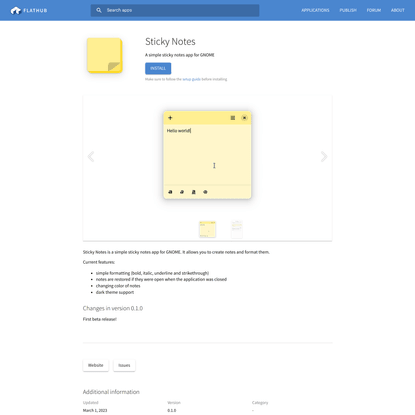Click the plus icon in note screenshot
This screenshot has height=415, width=415.
click(x=170, y=118)
